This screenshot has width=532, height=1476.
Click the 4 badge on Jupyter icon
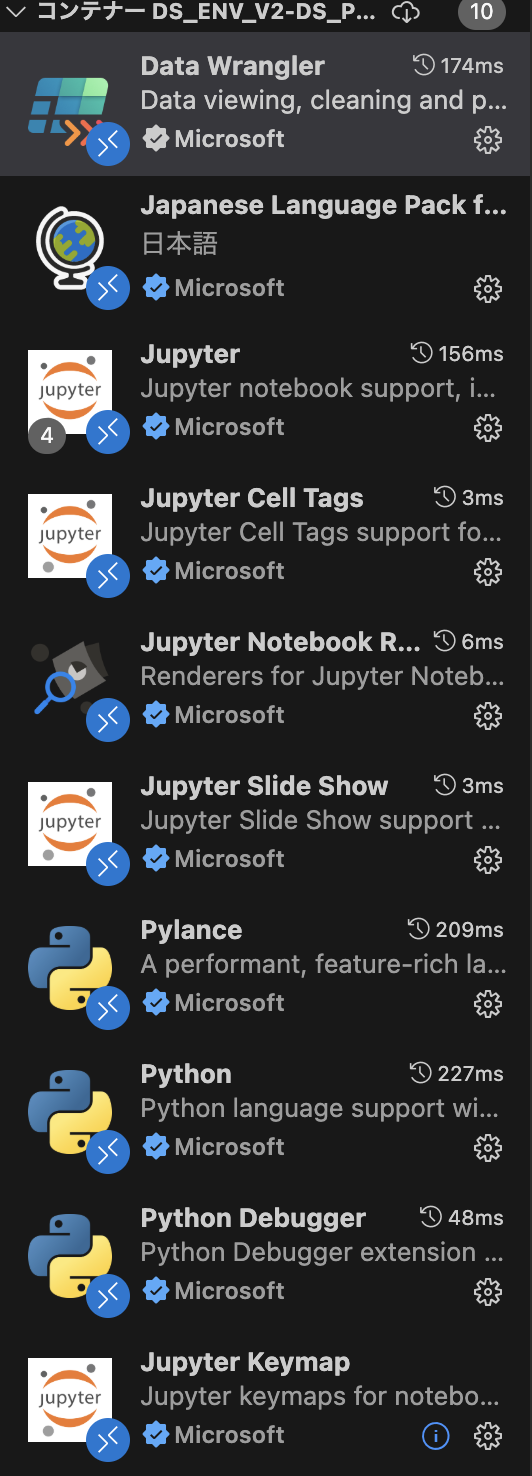(46, 436)
